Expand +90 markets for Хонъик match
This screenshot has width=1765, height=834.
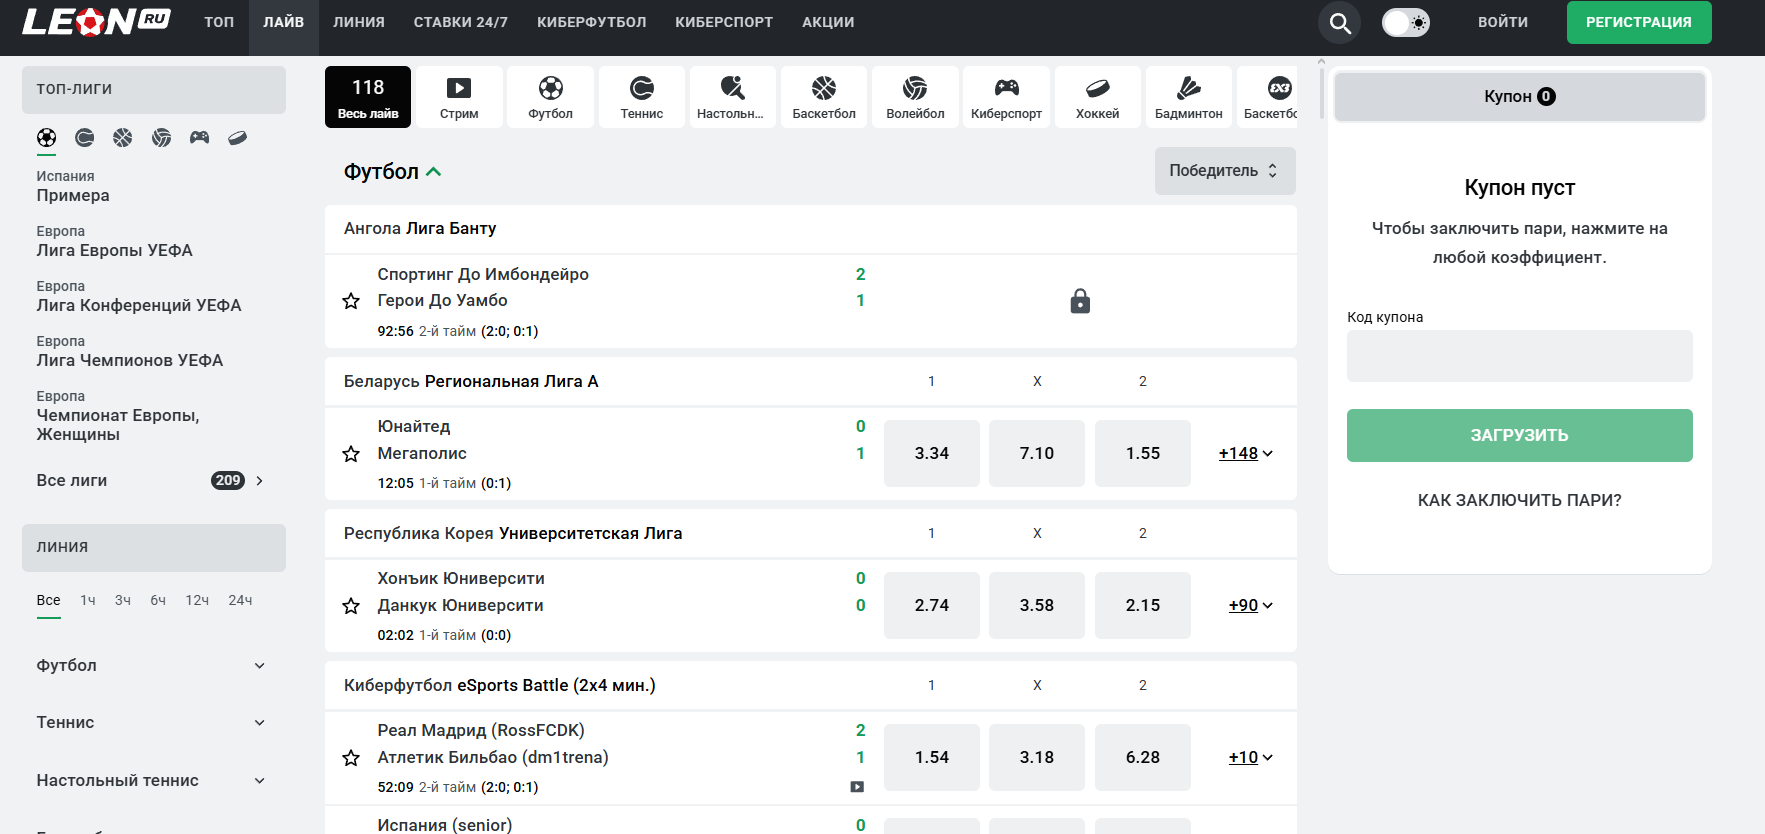click(x=1250, y=606)
